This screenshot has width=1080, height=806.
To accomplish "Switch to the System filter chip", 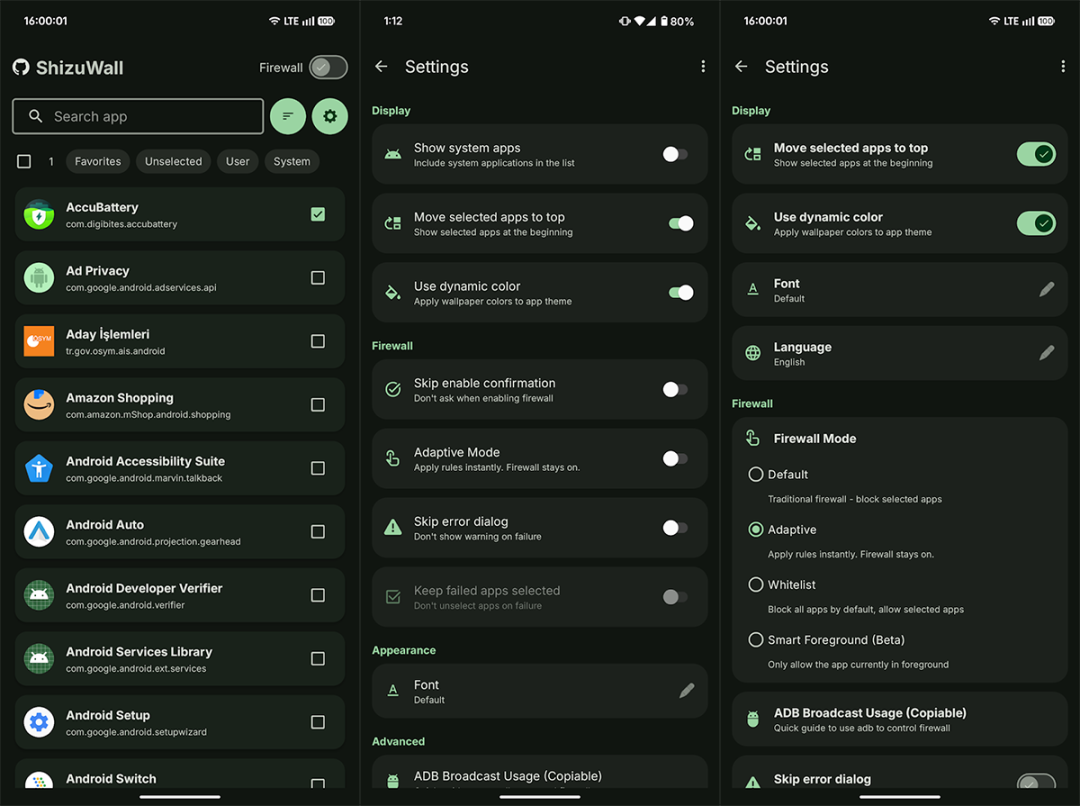I will 292,161.
